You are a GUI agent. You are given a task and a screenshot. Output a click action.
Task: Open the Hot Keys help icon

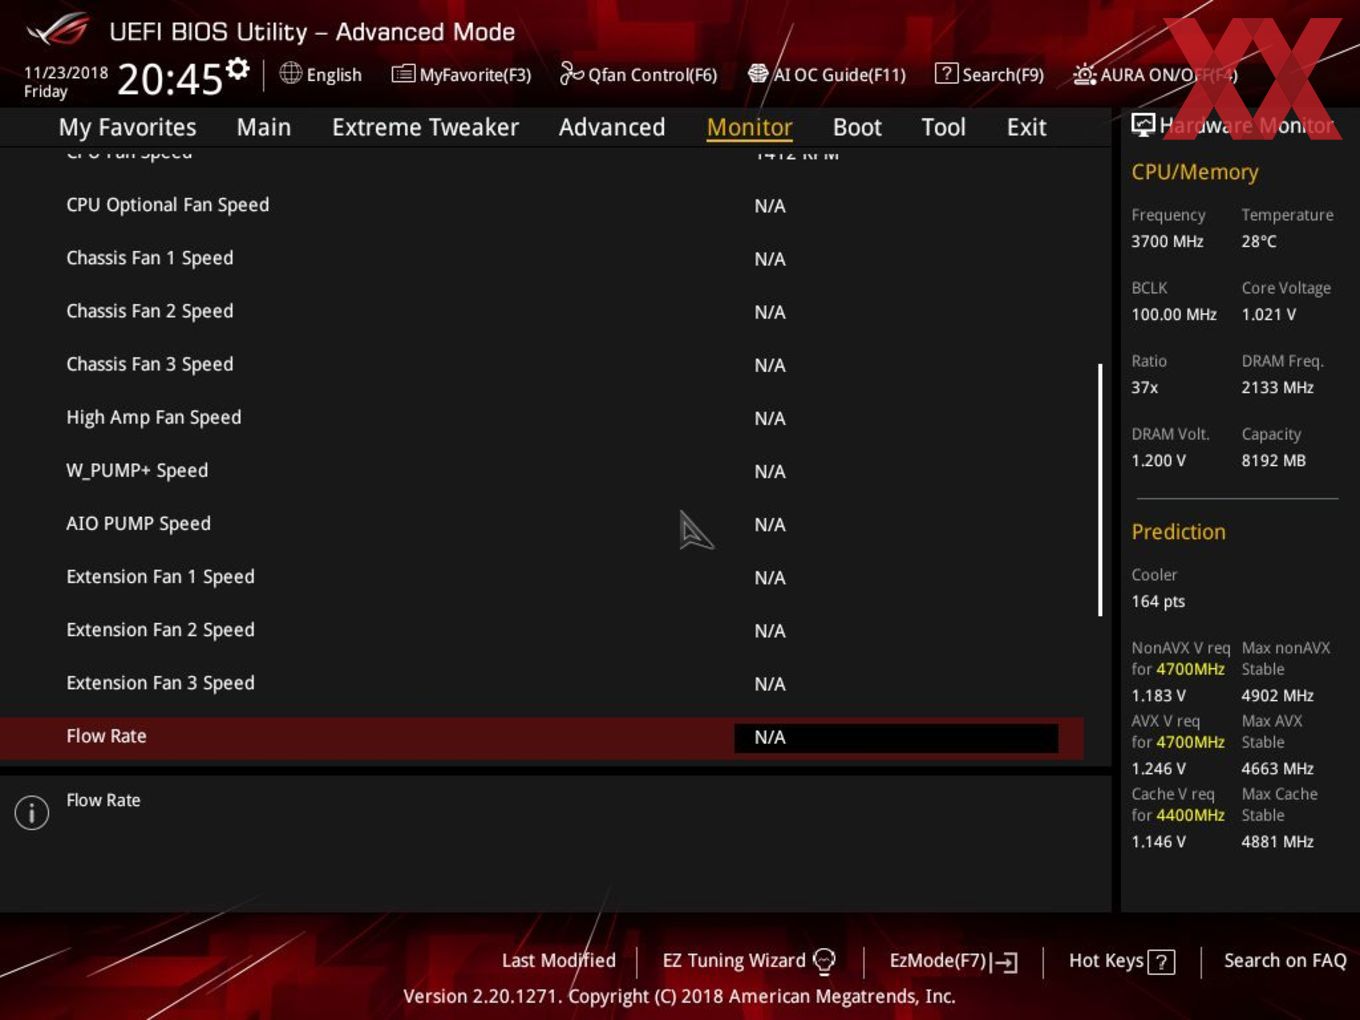point(1161,962)
